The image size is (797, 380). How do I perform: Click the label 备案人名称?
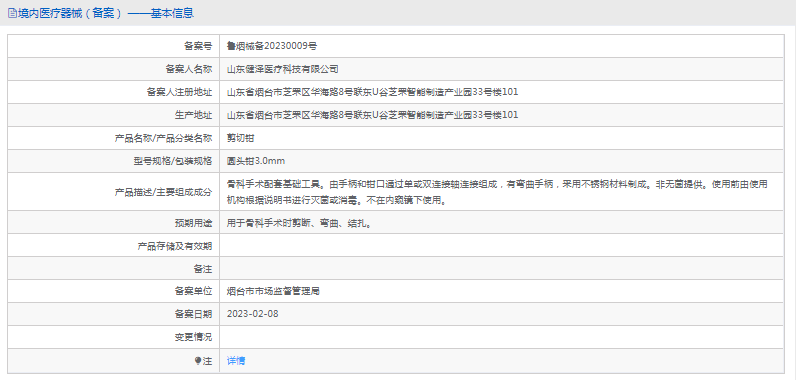click(x=189, y=69)
